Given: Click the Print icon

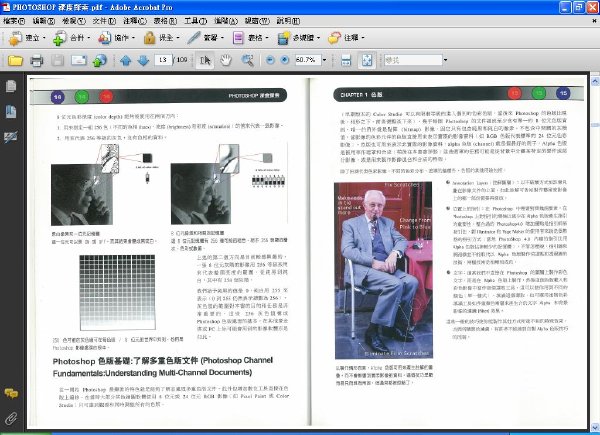Looking at the screenshot, I should coord(37,60).
